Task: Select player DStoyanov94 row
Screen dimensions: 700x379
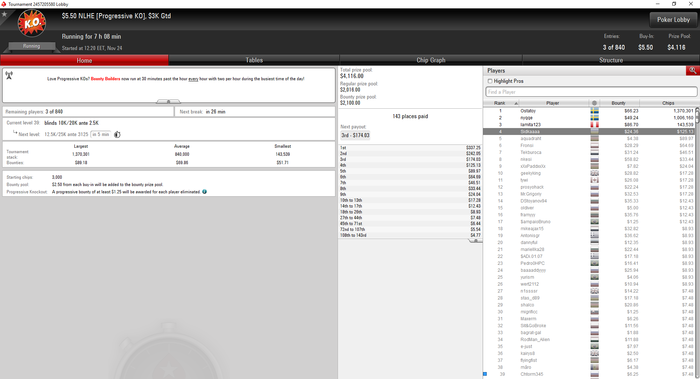Action: click(x=589, y=201)
